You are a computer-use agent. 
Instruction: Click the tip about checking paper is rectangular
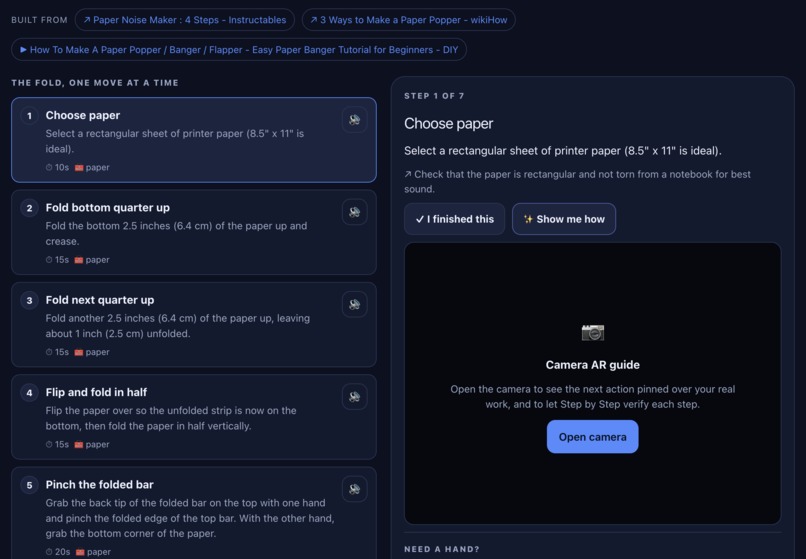577,182
